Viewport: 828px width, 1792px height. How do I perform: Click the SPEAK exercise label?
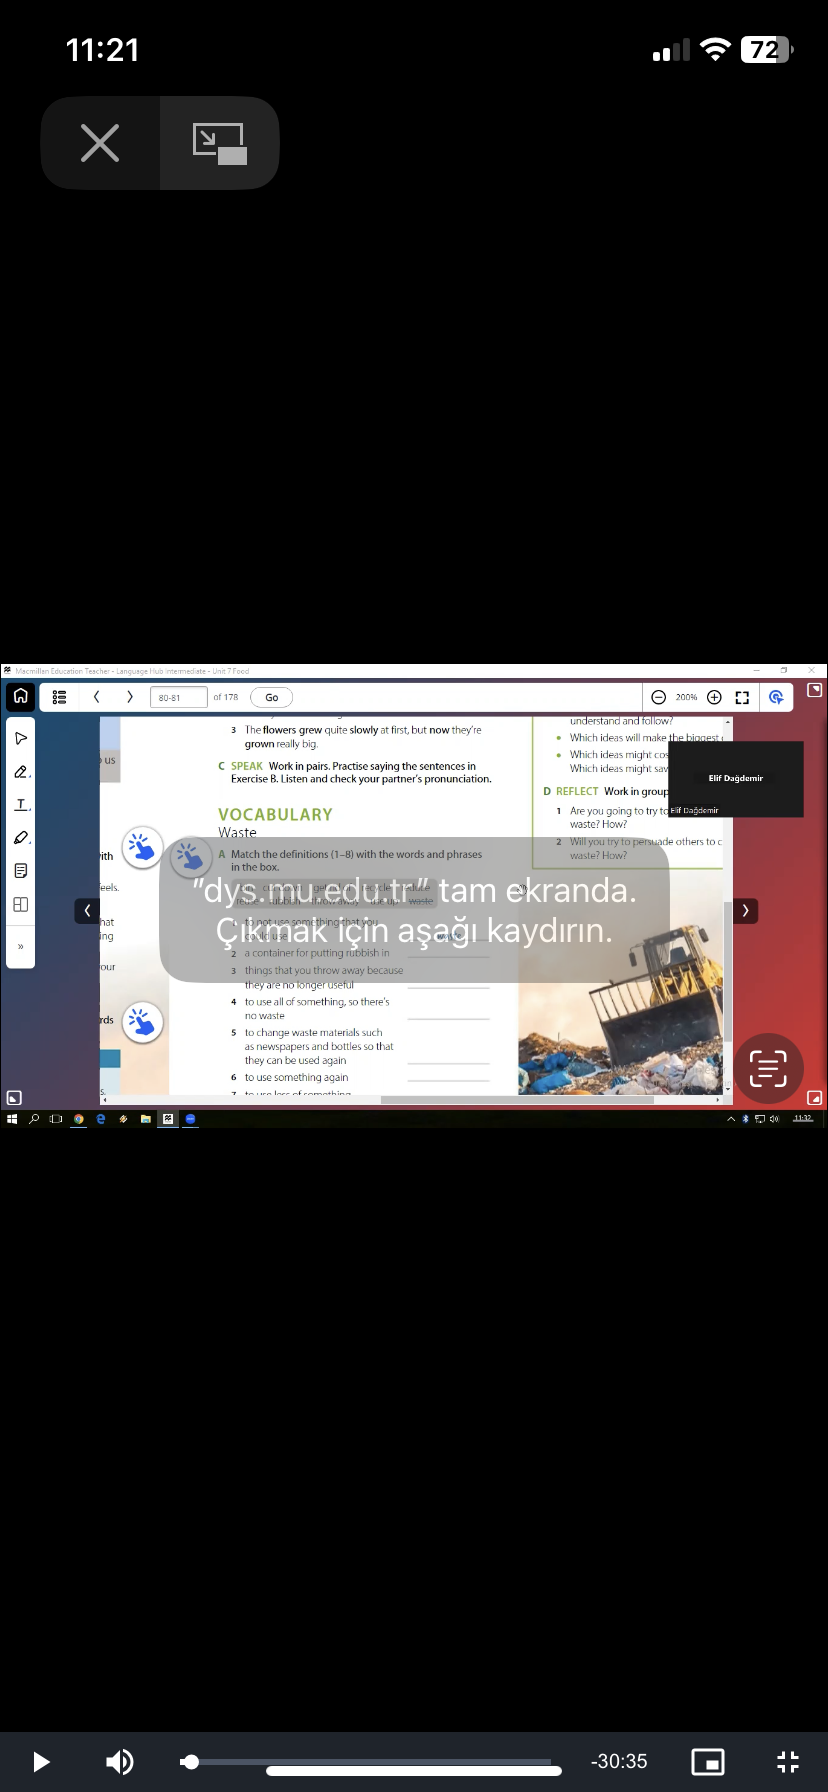tap(246, 766)
